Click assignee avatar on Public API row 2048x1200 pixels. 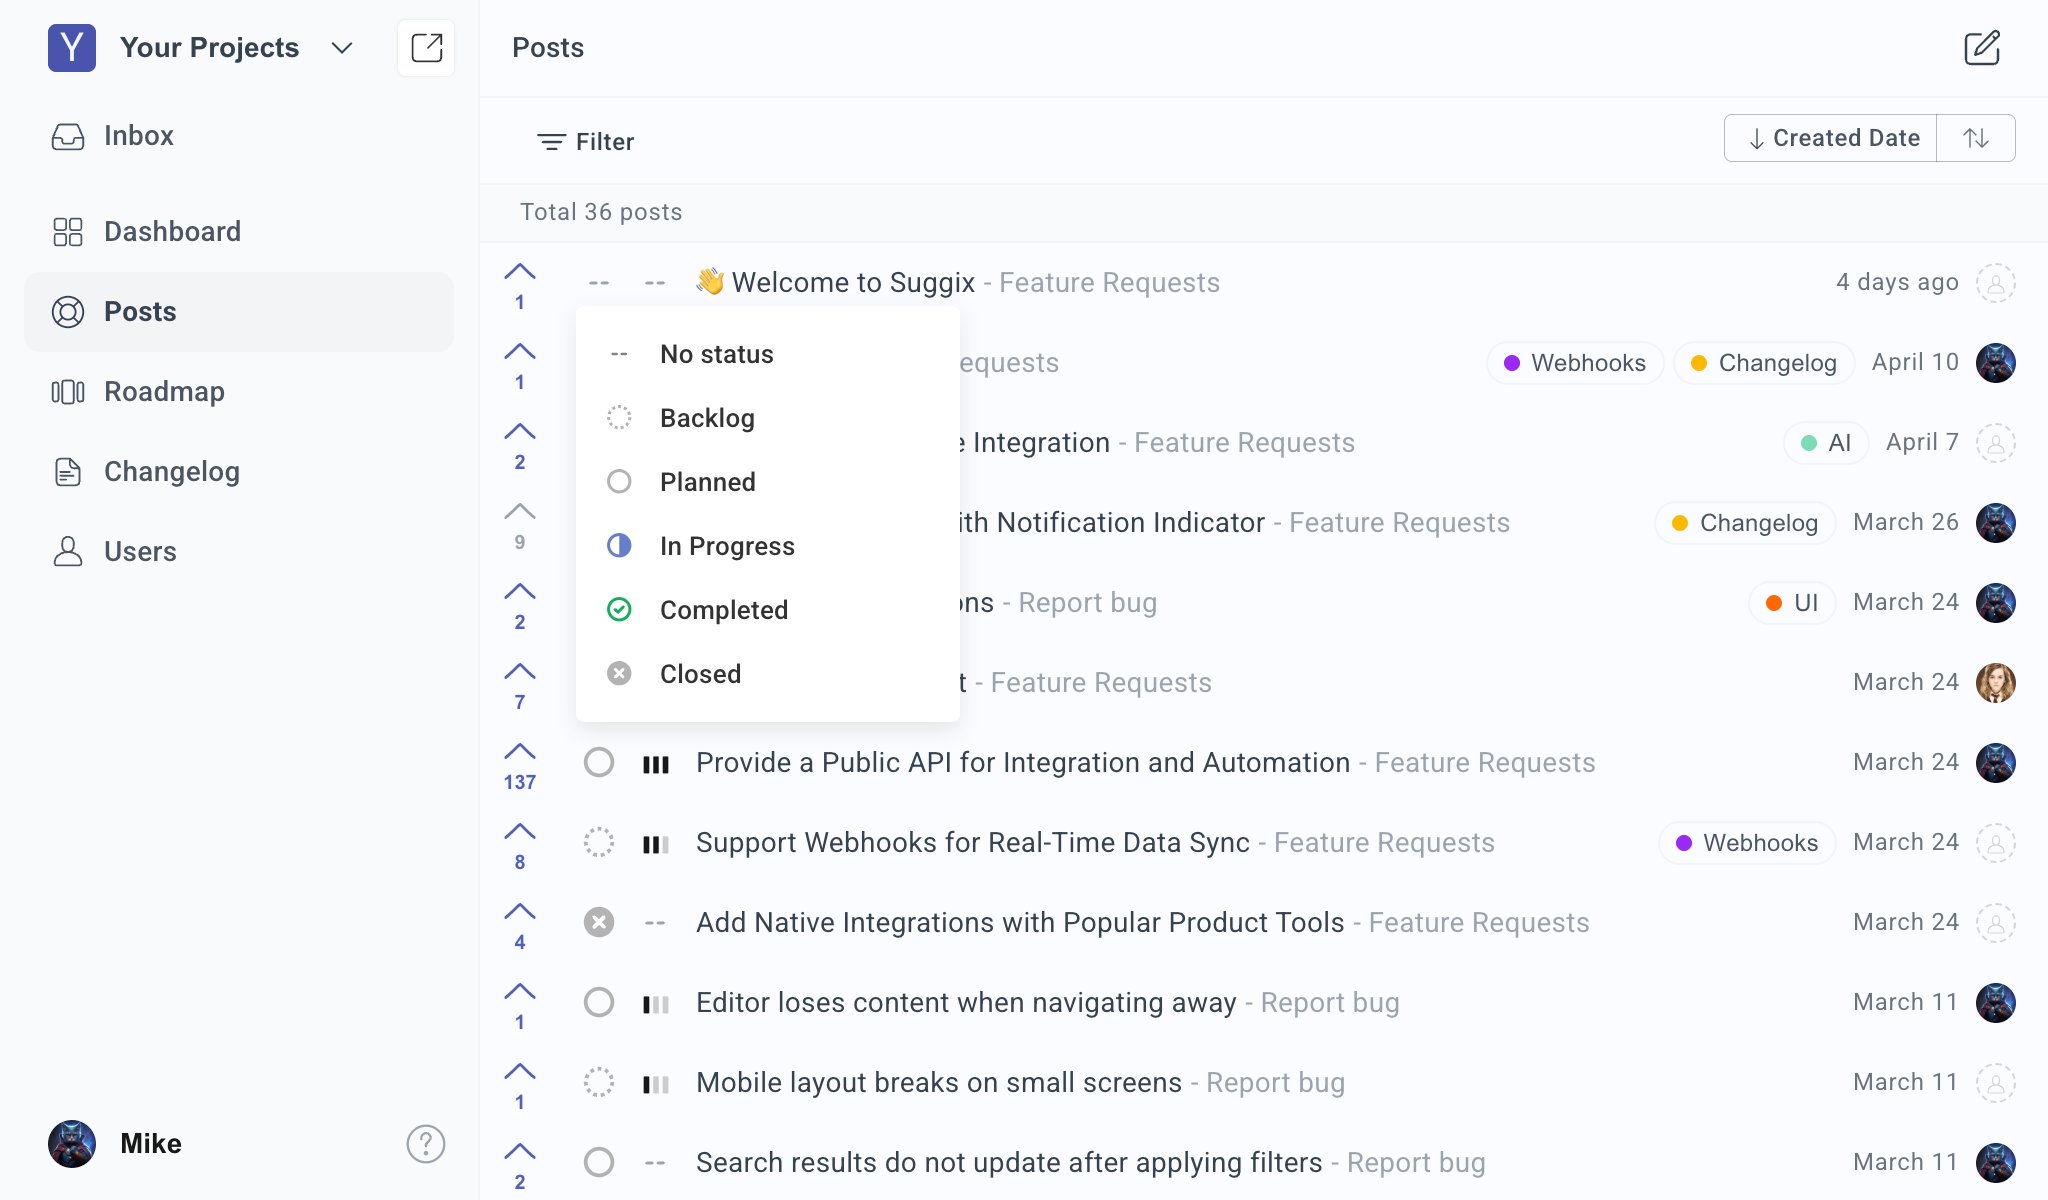coord(1996,763)
